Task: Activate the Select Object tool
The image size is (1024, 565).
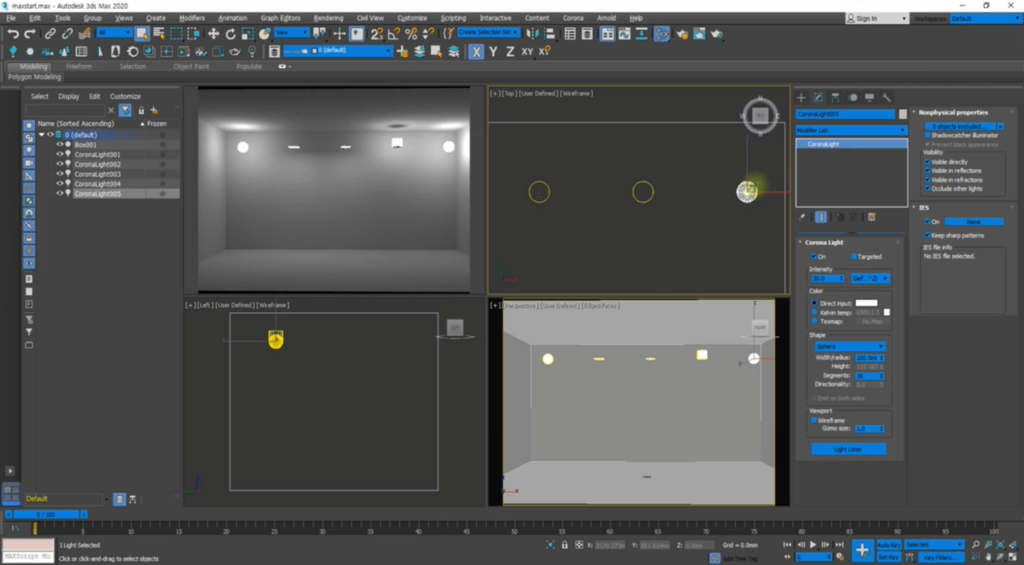Action: point(142,34)
